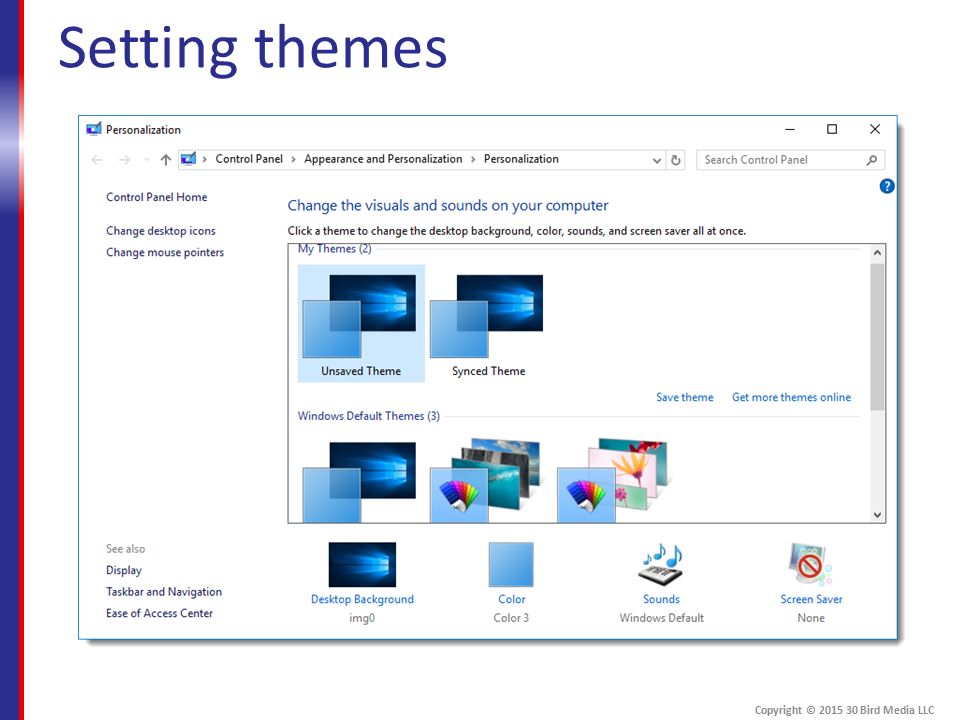960x720 pixels.
Task: Maximize the Personalization window
Action: pos(832,129)
